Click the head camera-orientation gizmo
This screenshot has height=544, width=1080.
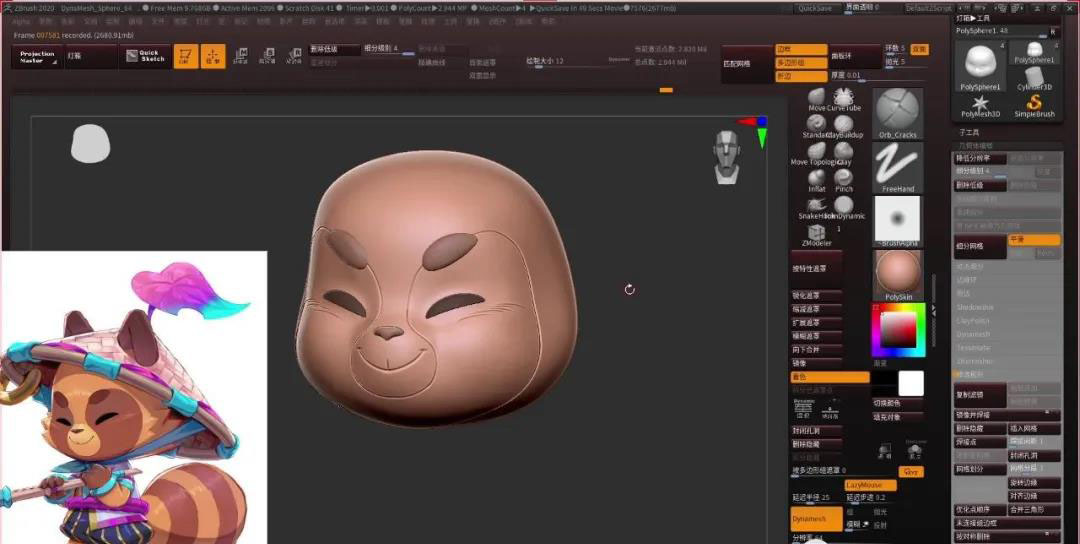click(x=726, y=157)
